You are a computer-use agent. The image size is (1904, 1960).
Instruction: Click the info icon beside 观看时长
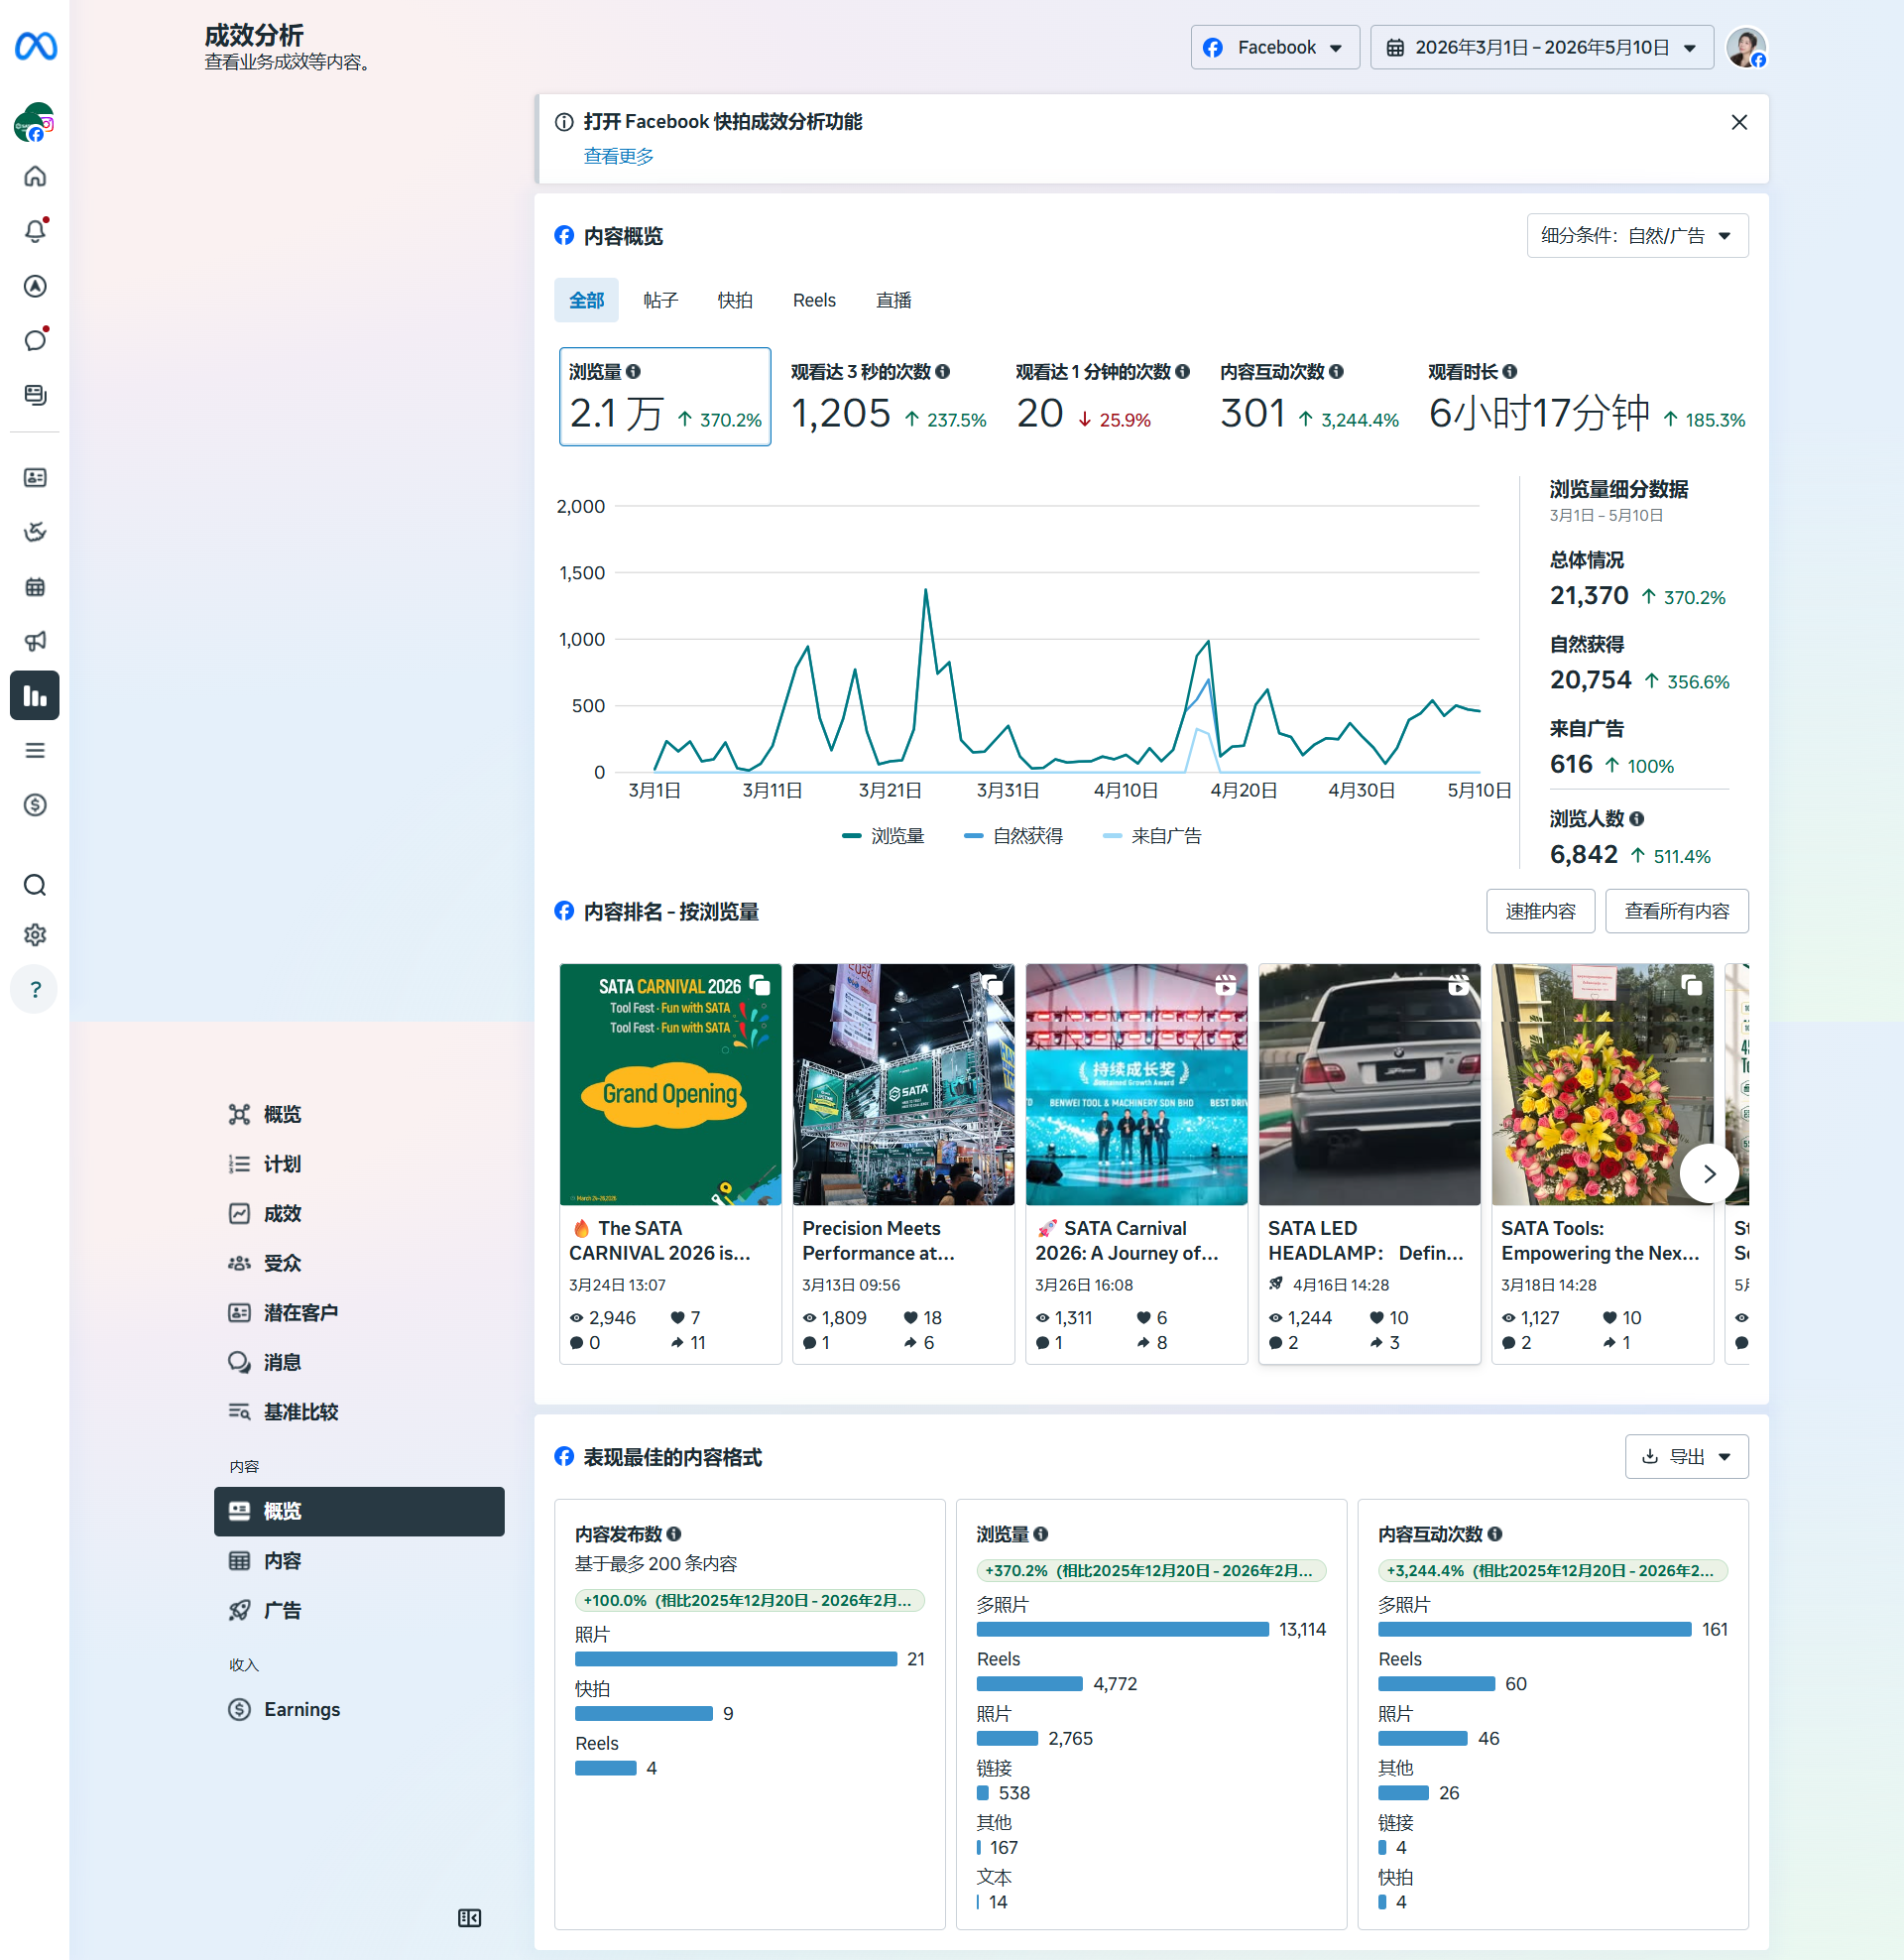coord(1509,372)
